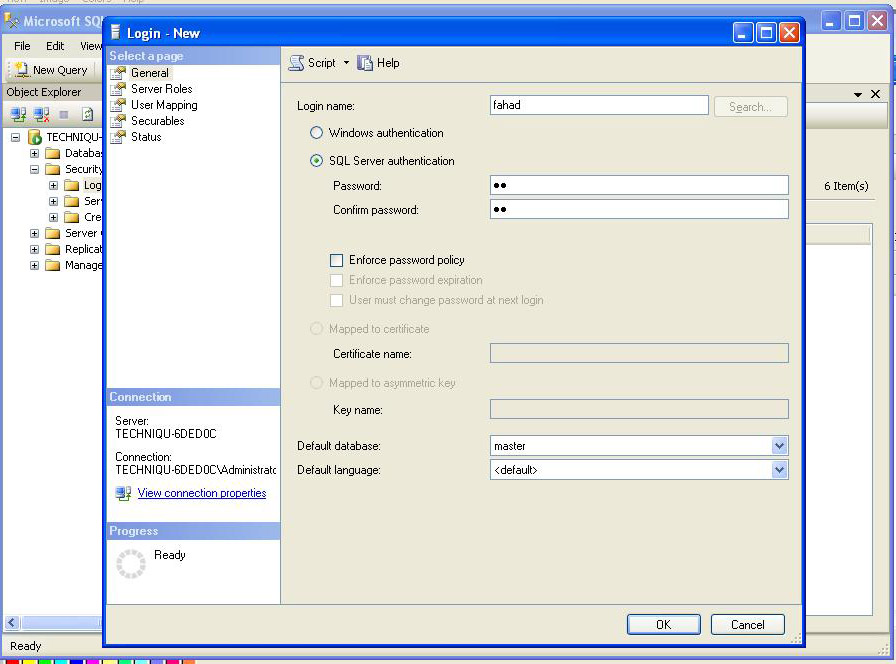Image resolution: width=896 pixels, height=664 pixels.
Task: Click the View connection properties link
Action: coord(202,493)
